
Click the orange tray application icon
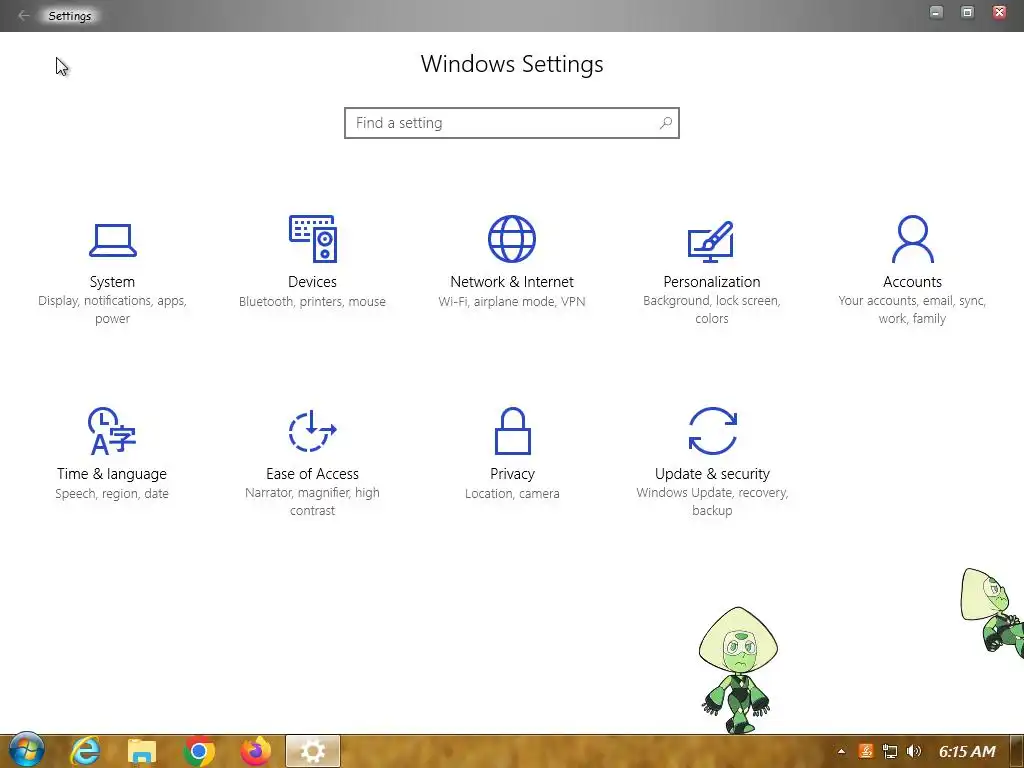pos(866,752)
